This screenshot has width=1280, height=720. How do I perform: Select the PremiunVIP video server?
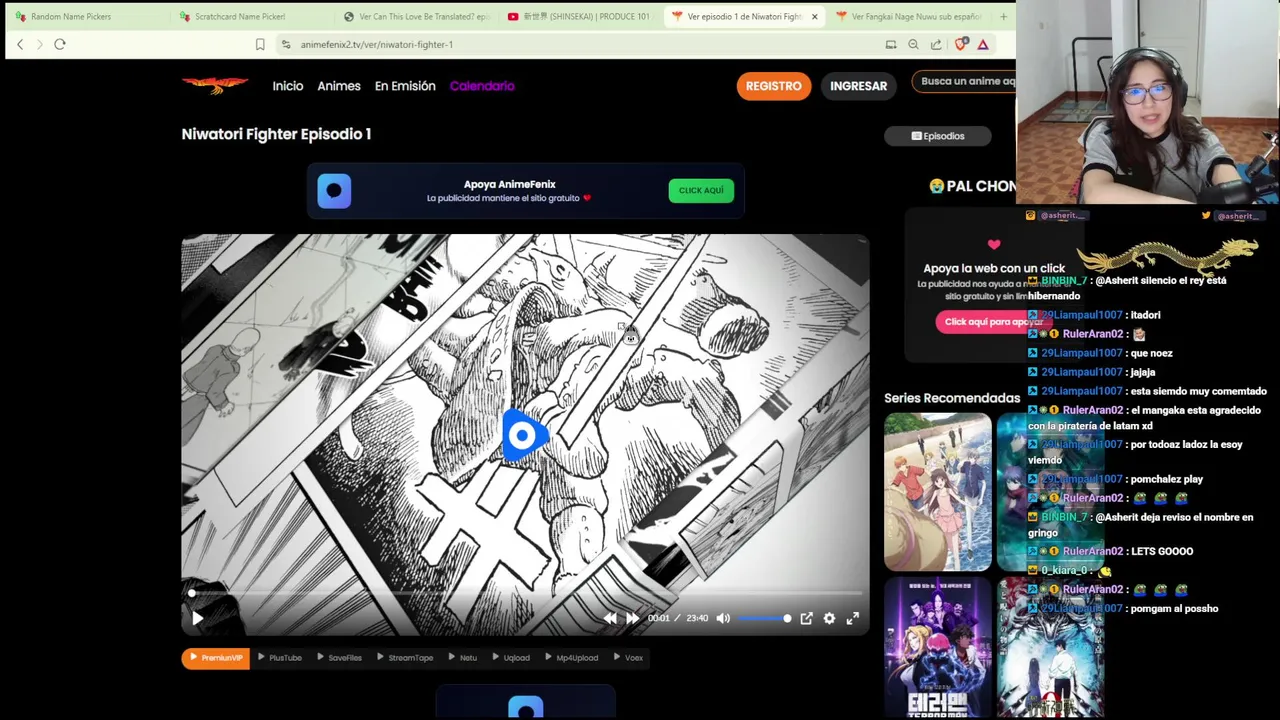tap(216, 658)
